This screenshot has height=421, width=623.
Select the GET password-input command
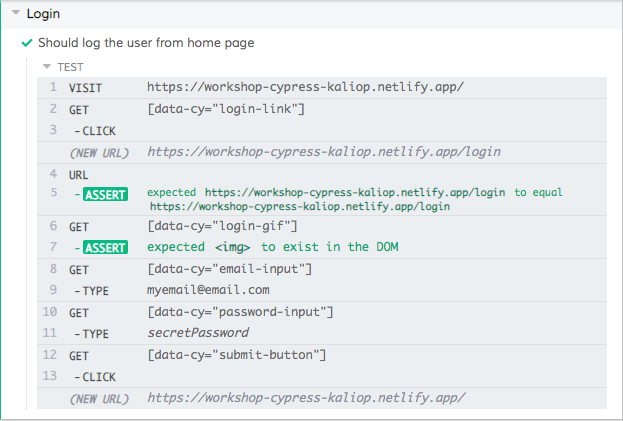[320, 312]
